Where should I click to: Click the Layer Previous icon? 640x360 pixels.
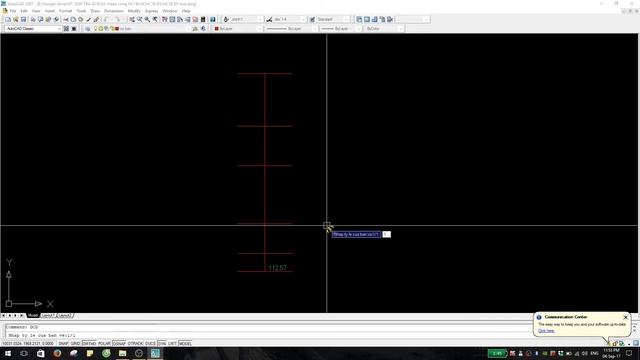[203, 29]
